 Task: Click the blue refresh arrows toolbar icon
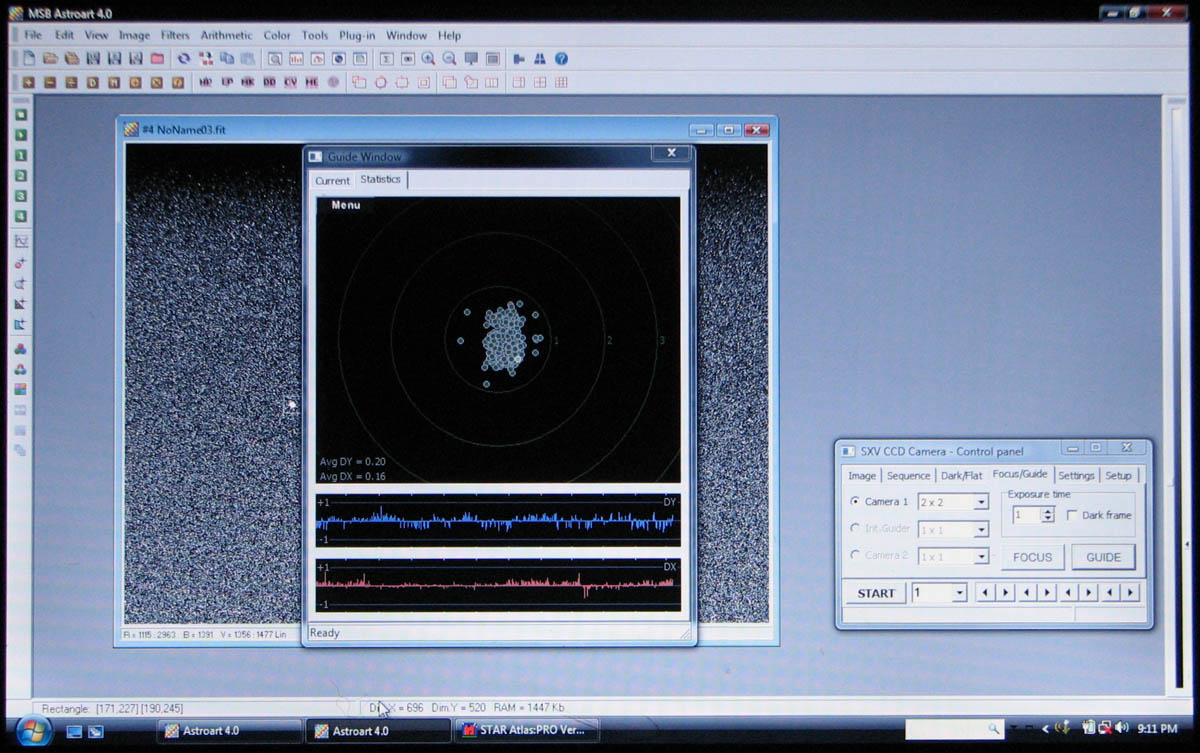coord(184,59)
